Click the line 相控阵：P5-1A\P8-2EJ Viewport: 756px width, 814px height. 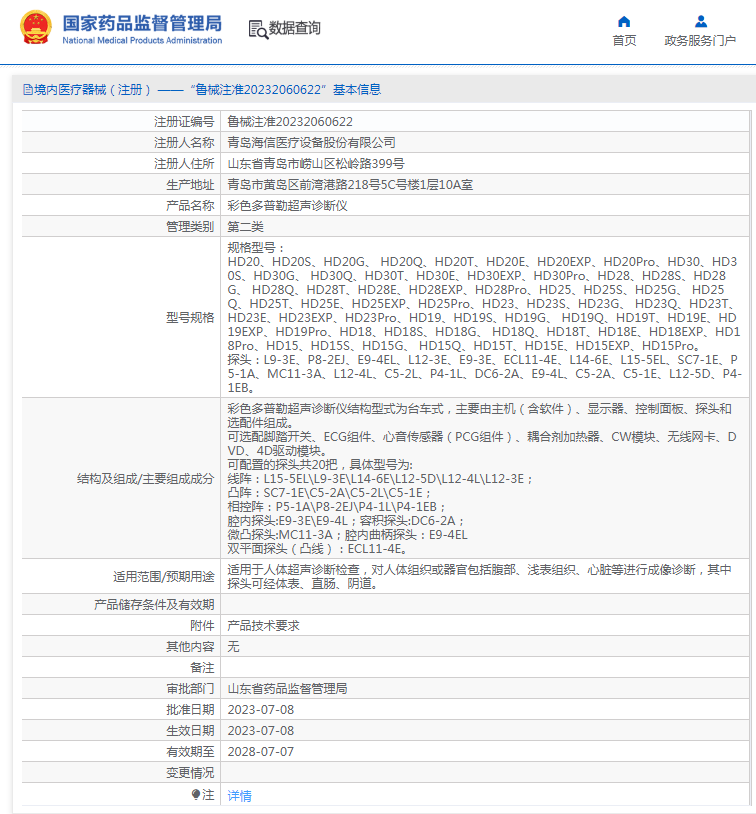coord(336,507)
